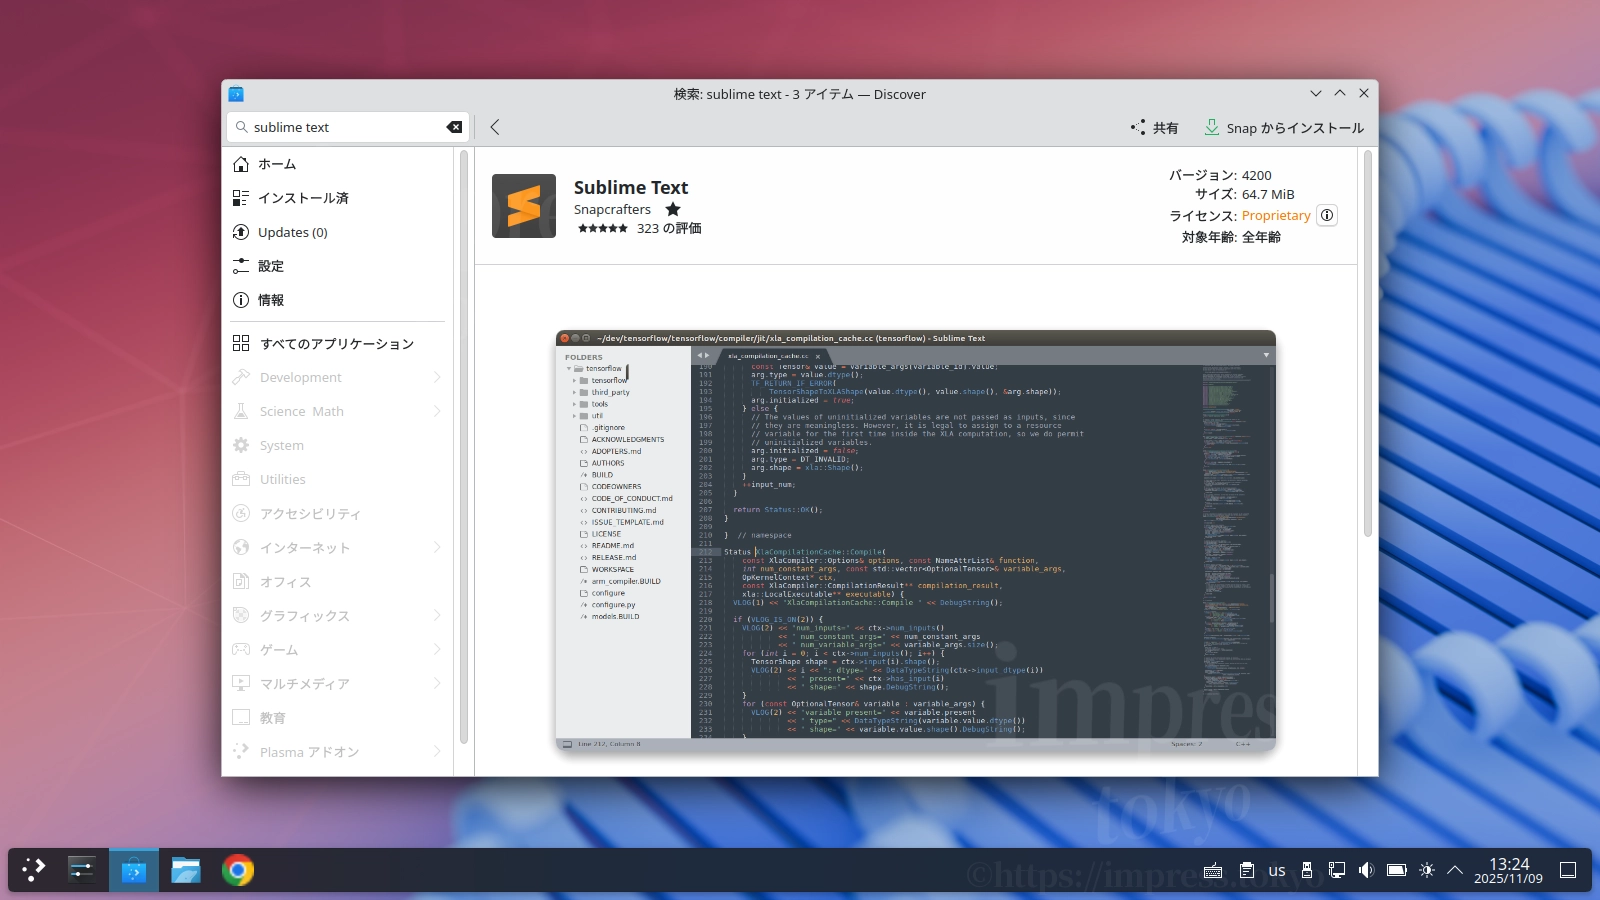Image resolution: width=1600 pixels, height=900 pixels.
Task: Select すべてのアプリケーション category
Action: point(338,343)
